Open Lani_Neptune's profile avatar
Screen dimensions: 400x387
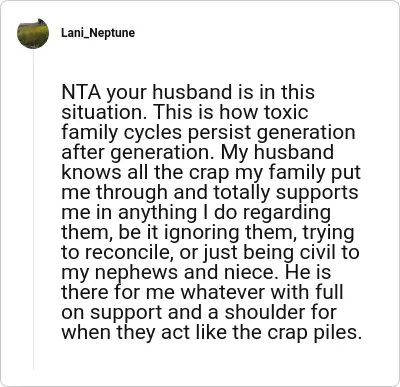click(x=33, y=33)
